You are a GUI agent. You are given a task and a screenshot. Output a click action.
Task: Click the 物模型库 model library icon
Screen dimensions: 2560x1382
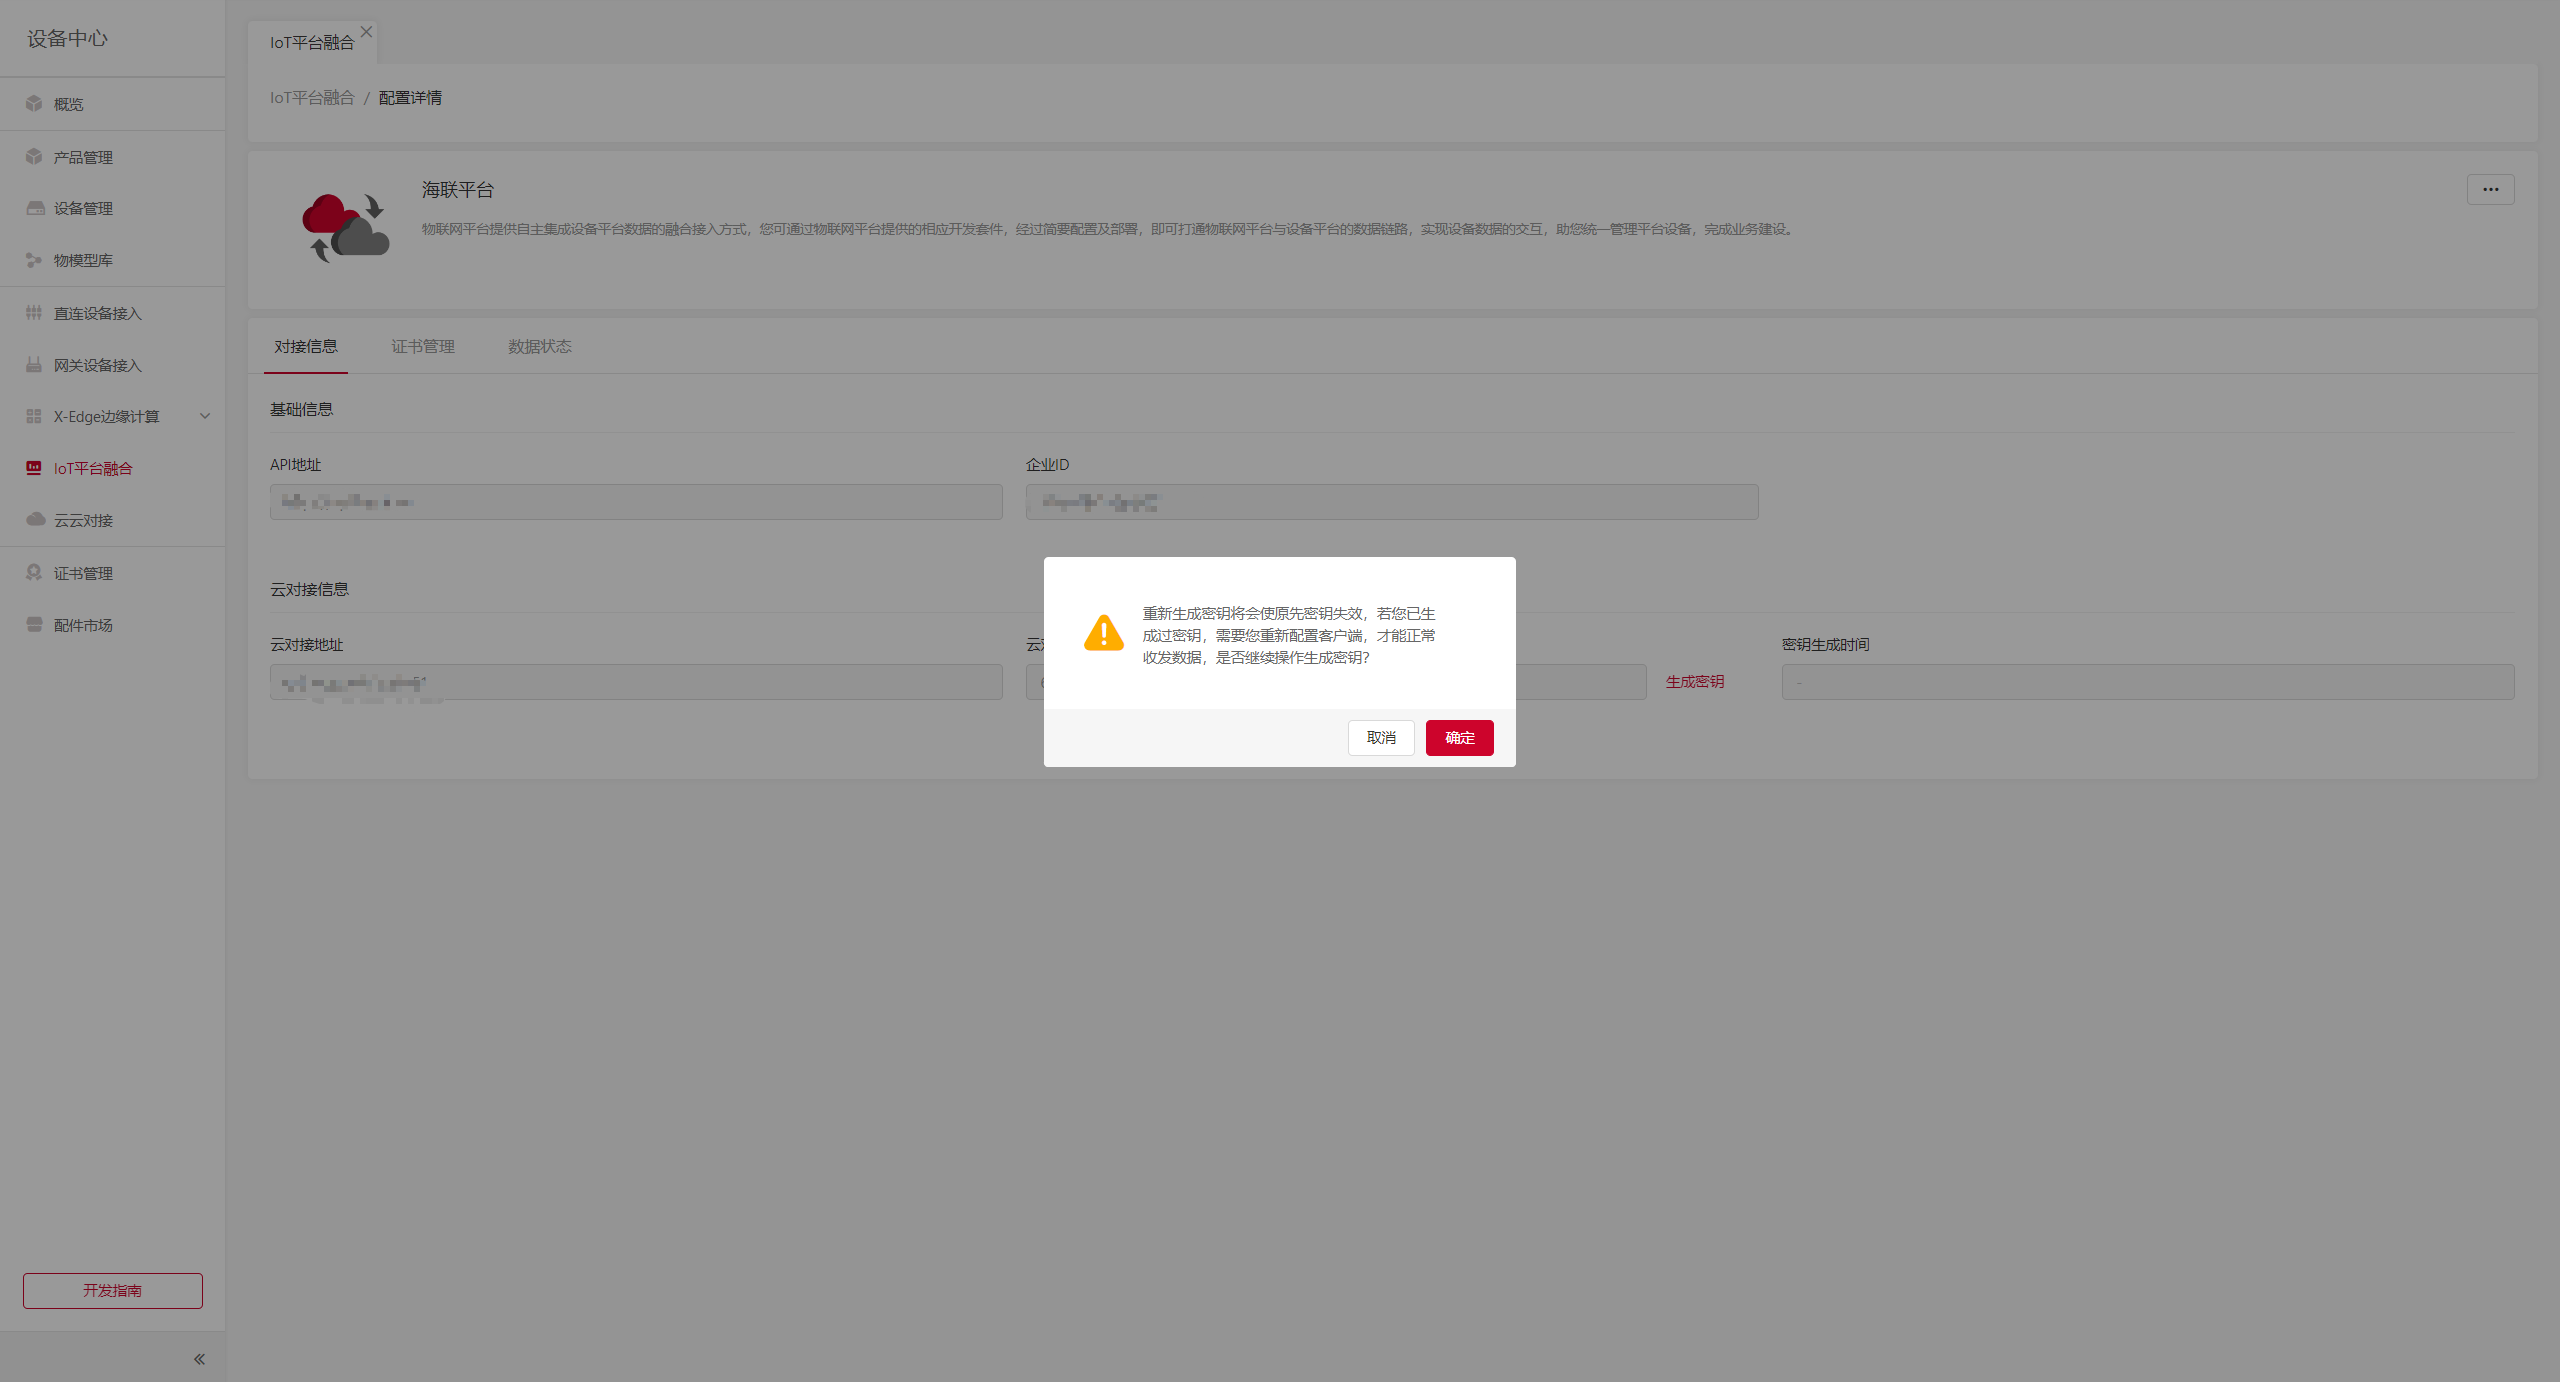click(x=34, y=260)
